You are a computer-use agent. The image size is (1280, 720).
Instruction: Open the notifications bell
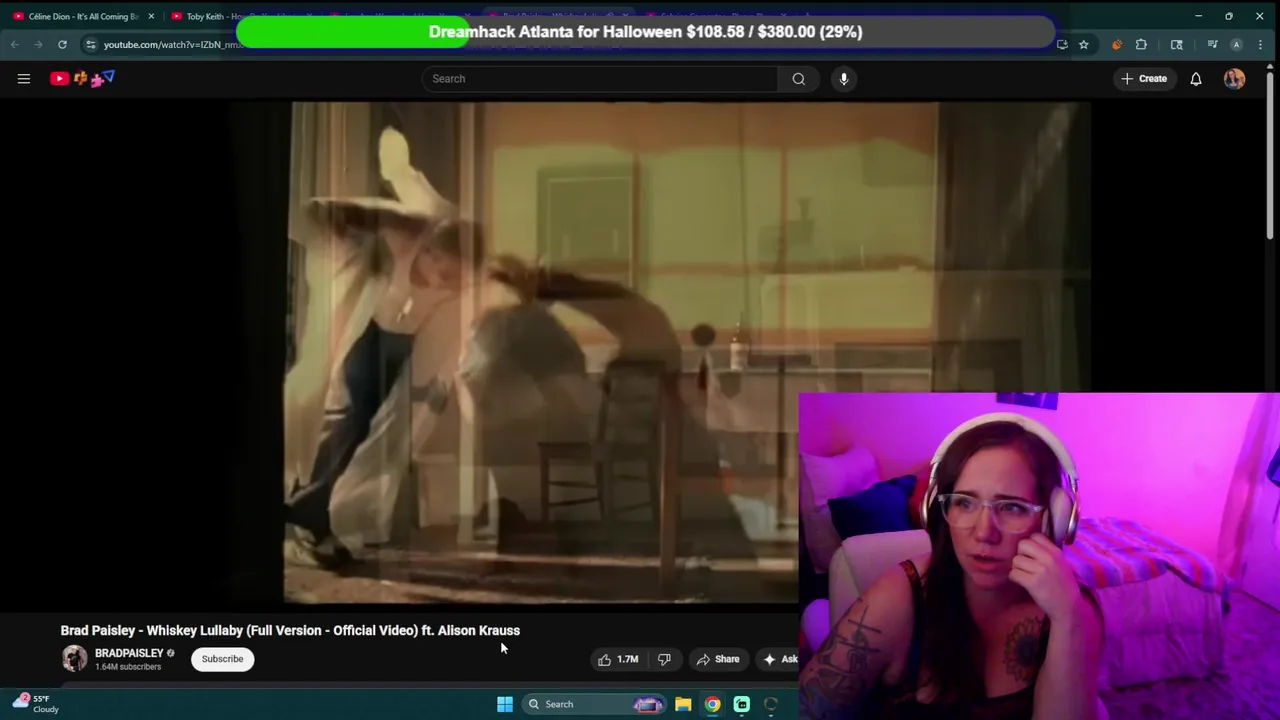click(x=1196, y=79)
